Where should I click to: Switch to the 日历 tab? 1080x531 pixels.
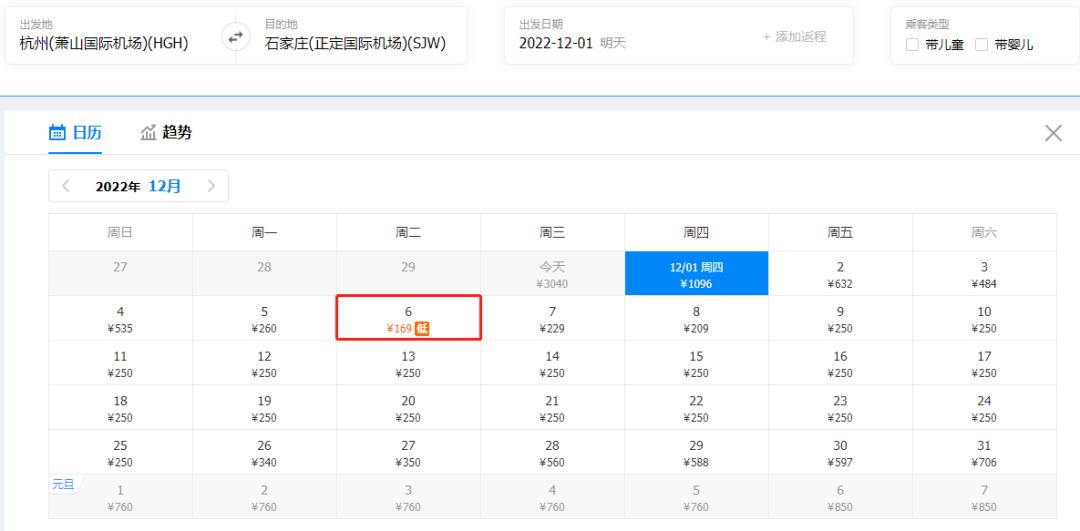click(75, 132)
